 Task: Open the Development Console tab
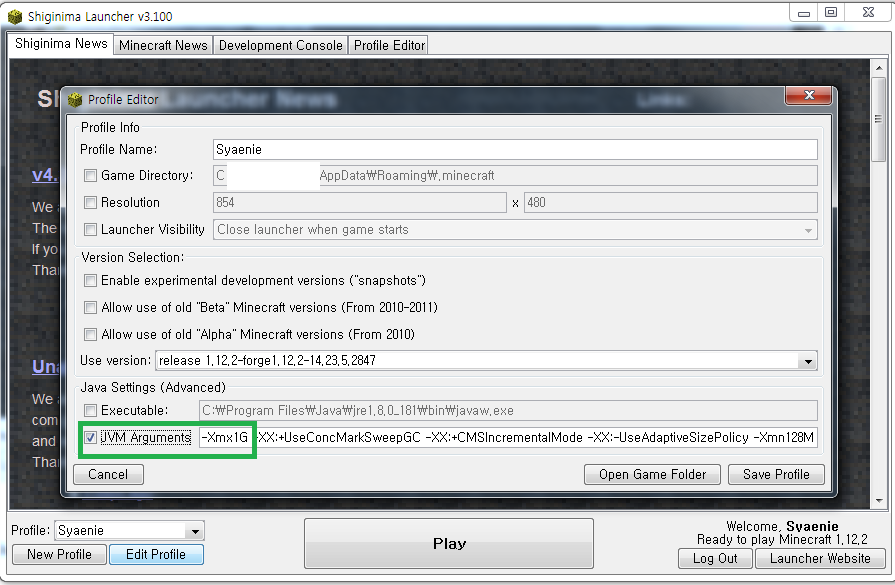point(280,46)
